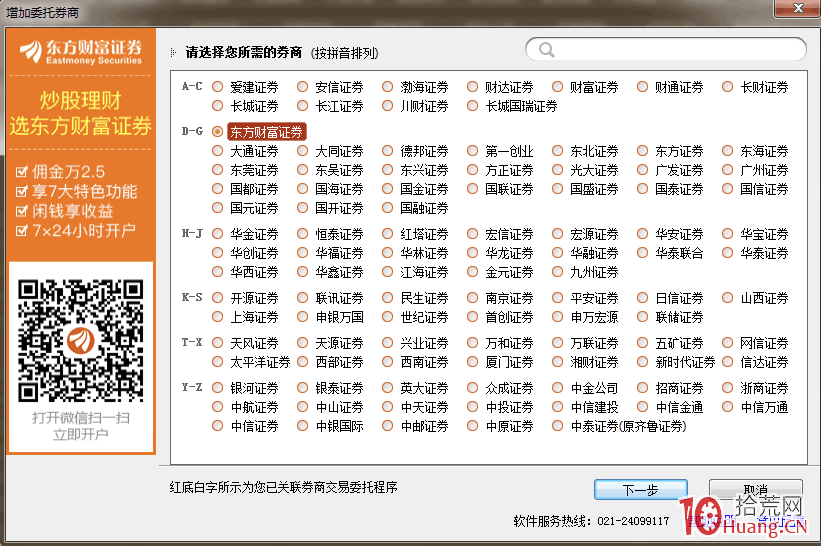Choose 兴业证券 broker
The height and width of the screenshot is (546, 821).
click(x=387, y=343)
